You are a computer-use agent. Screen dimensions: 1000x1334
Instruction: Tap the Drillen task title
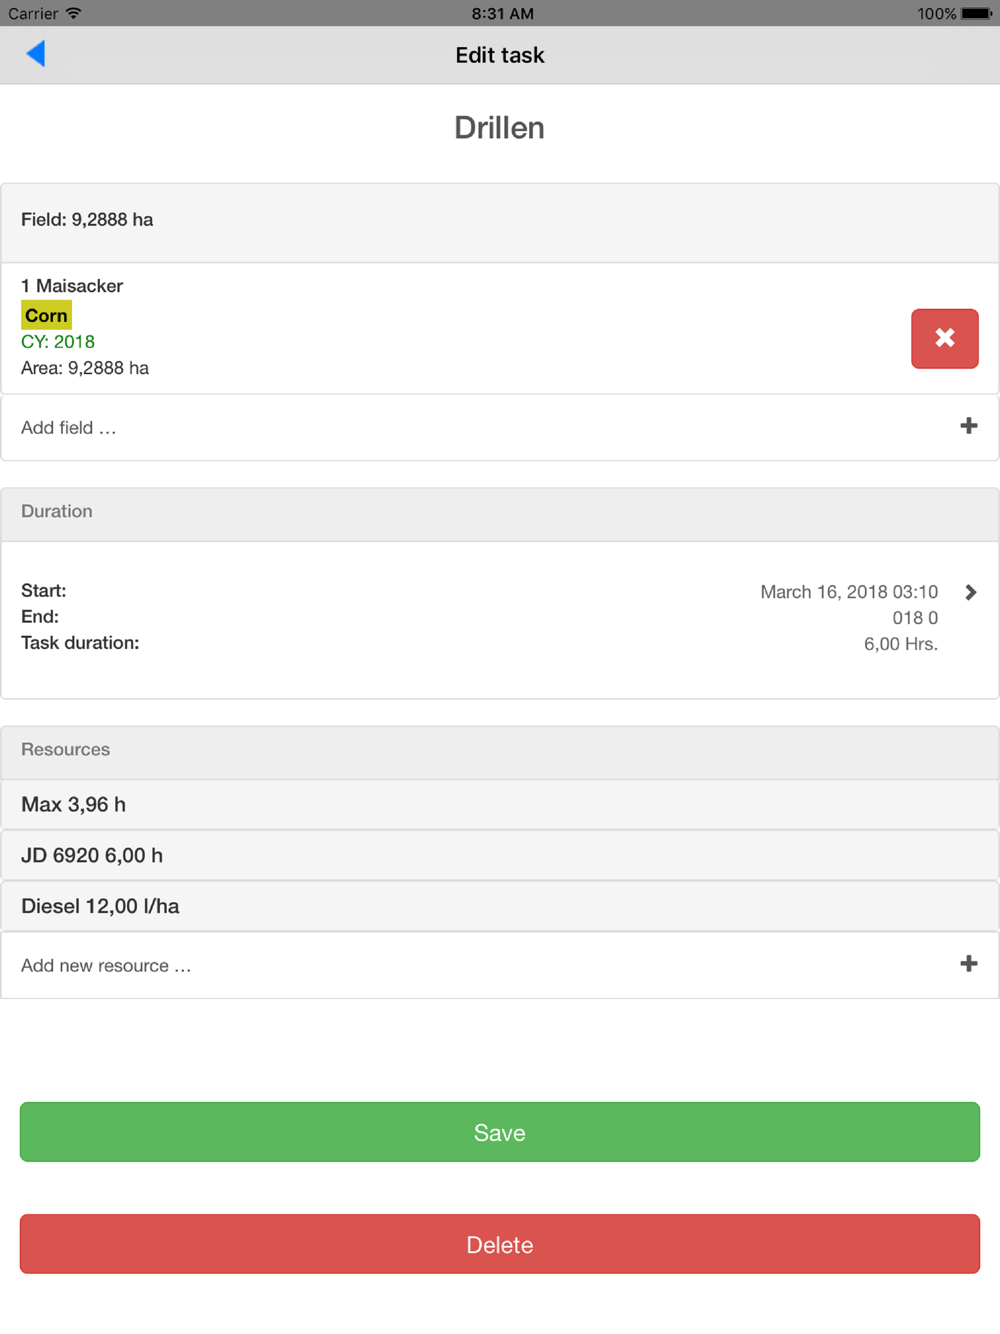coord(499,128)
